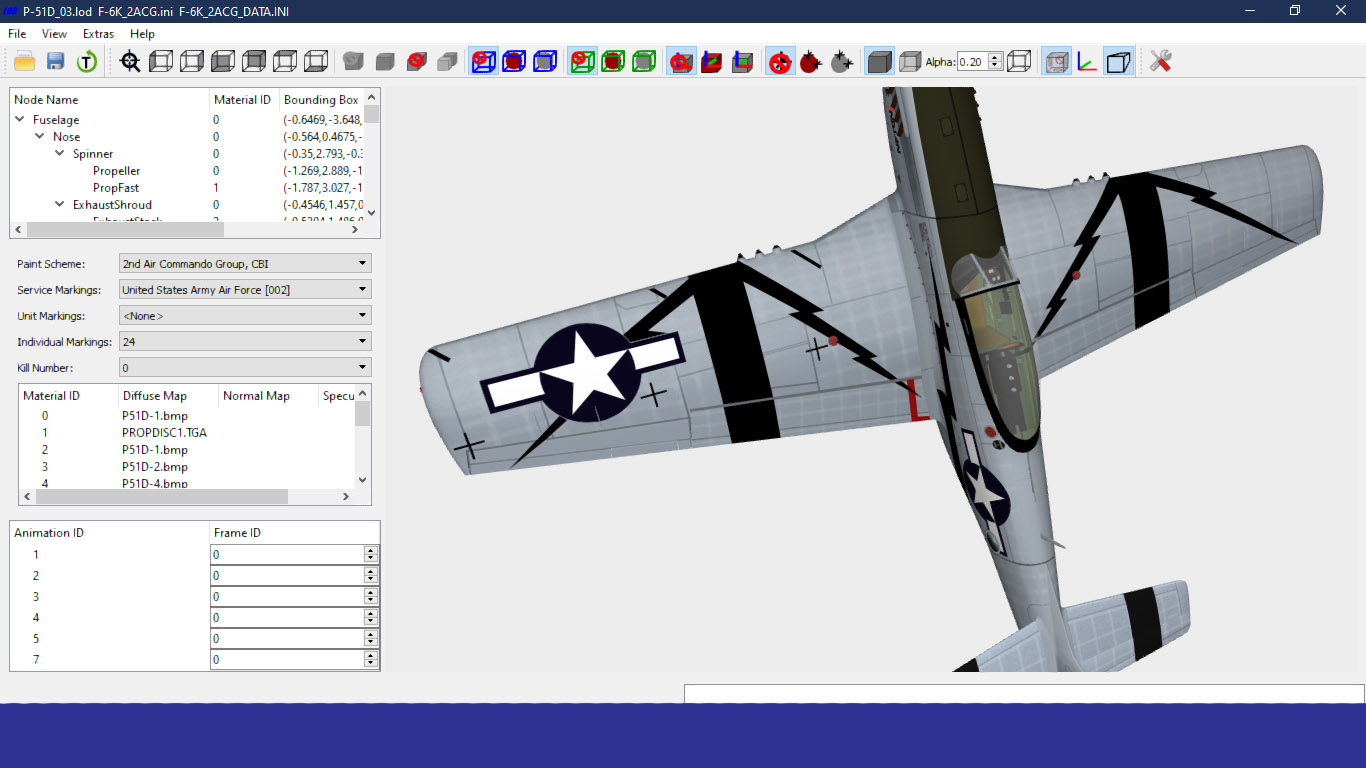Click the Frame ID field for Animation 7

287,660
